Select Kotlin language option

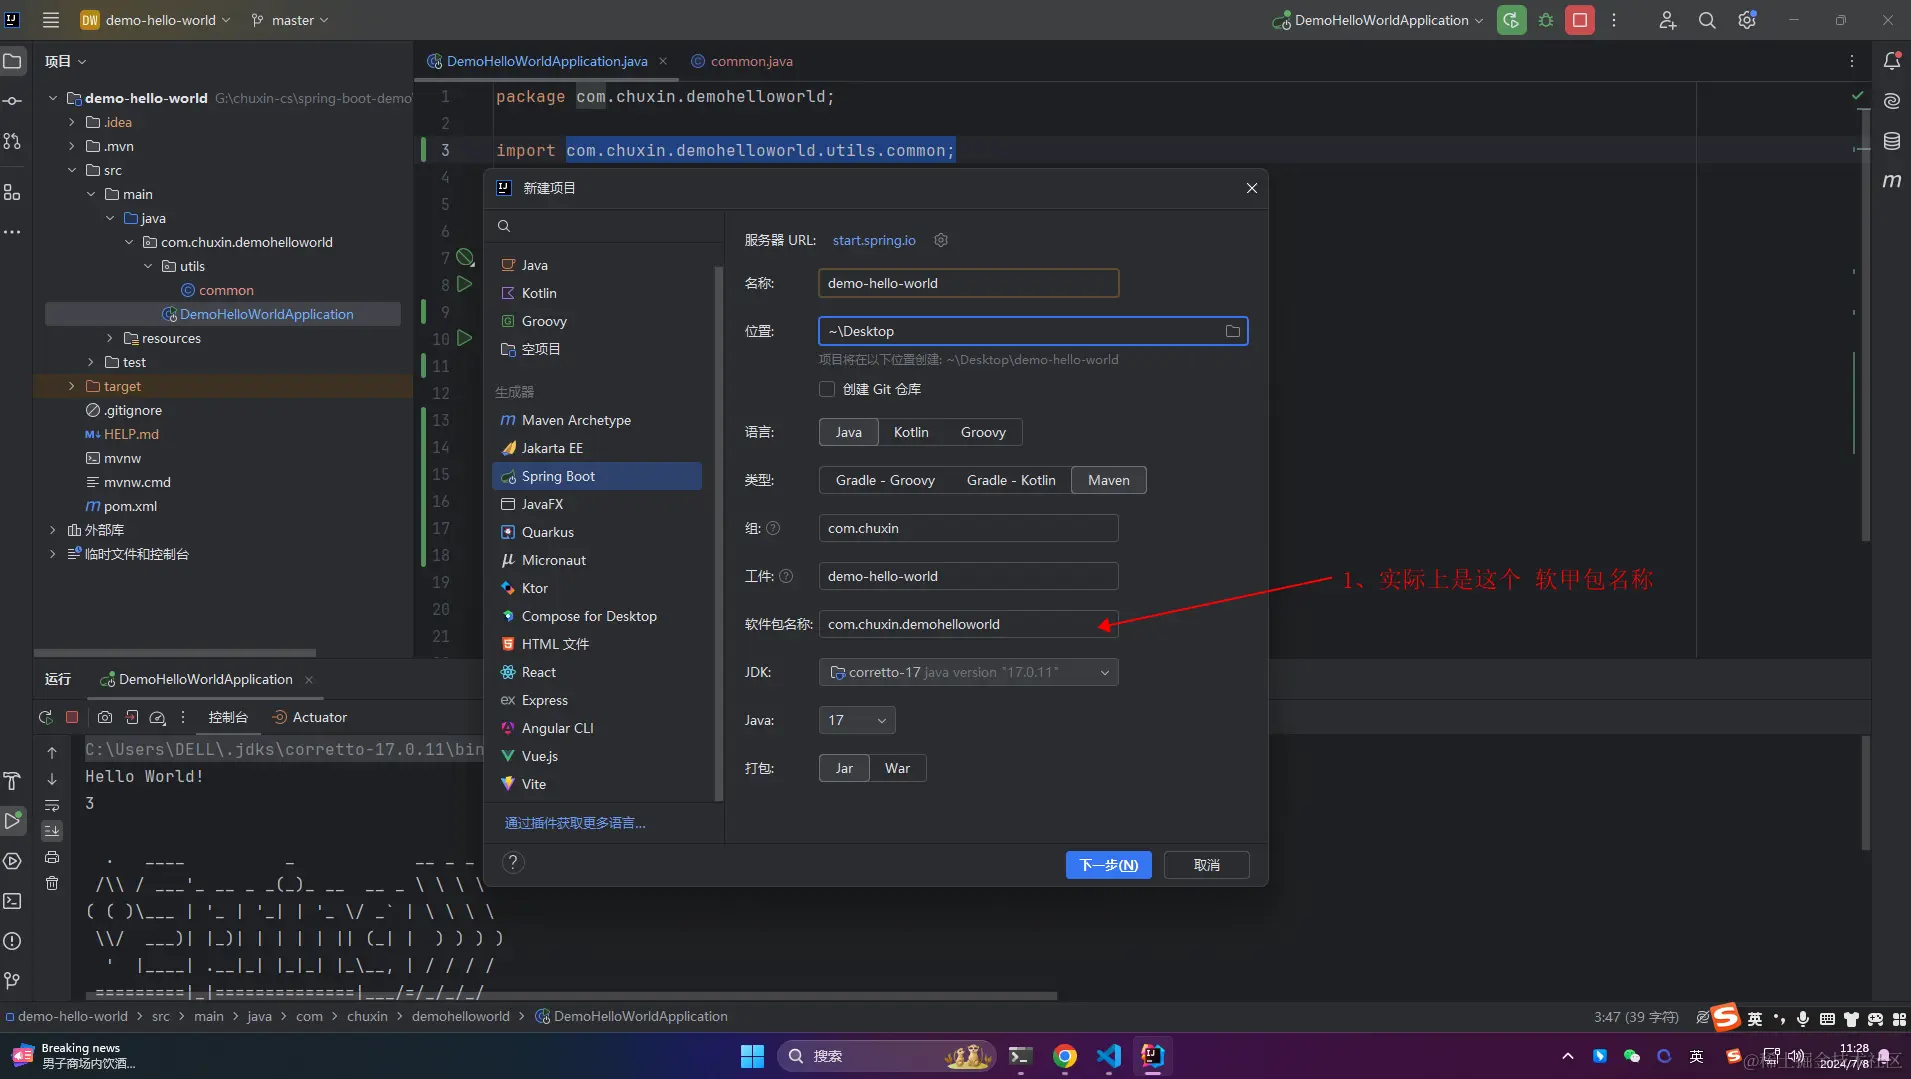[x=911, y=432]
